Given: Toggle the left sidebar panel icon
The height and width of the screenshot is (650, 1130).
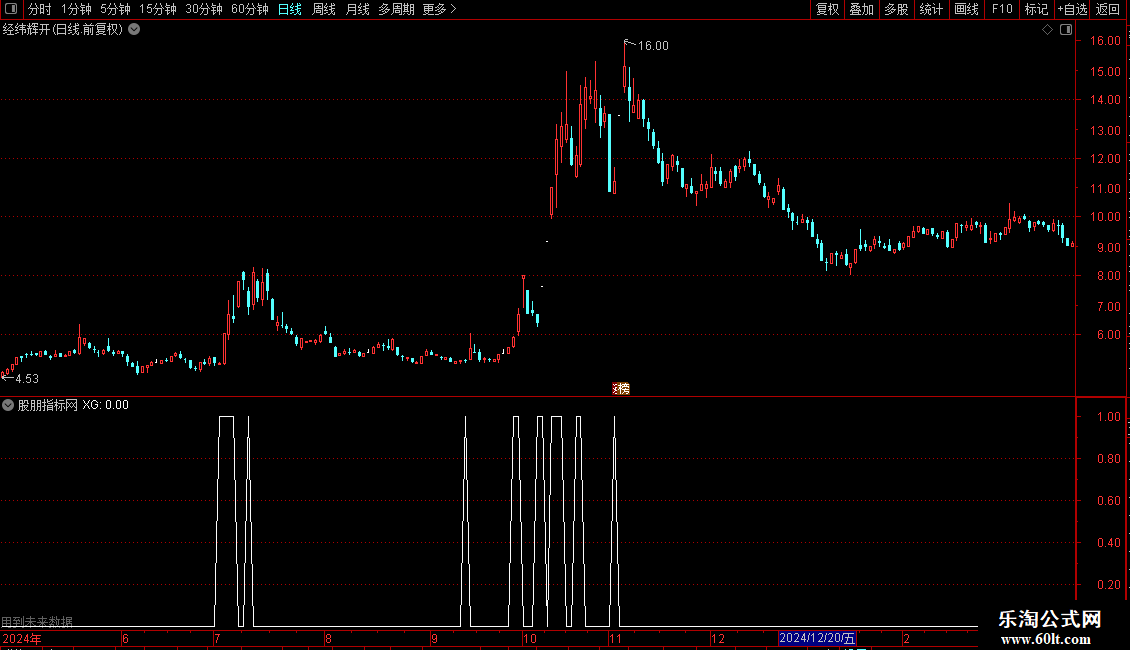Looking at the screenshot, I should pos(11,9).
